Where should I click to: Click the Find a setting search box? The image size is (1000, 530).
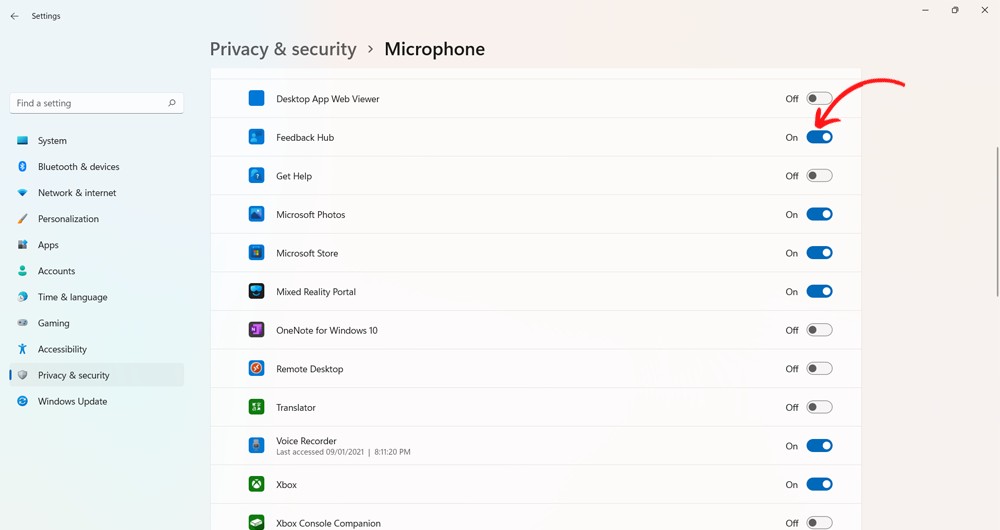pyautogui.click(x=97, y=103)
